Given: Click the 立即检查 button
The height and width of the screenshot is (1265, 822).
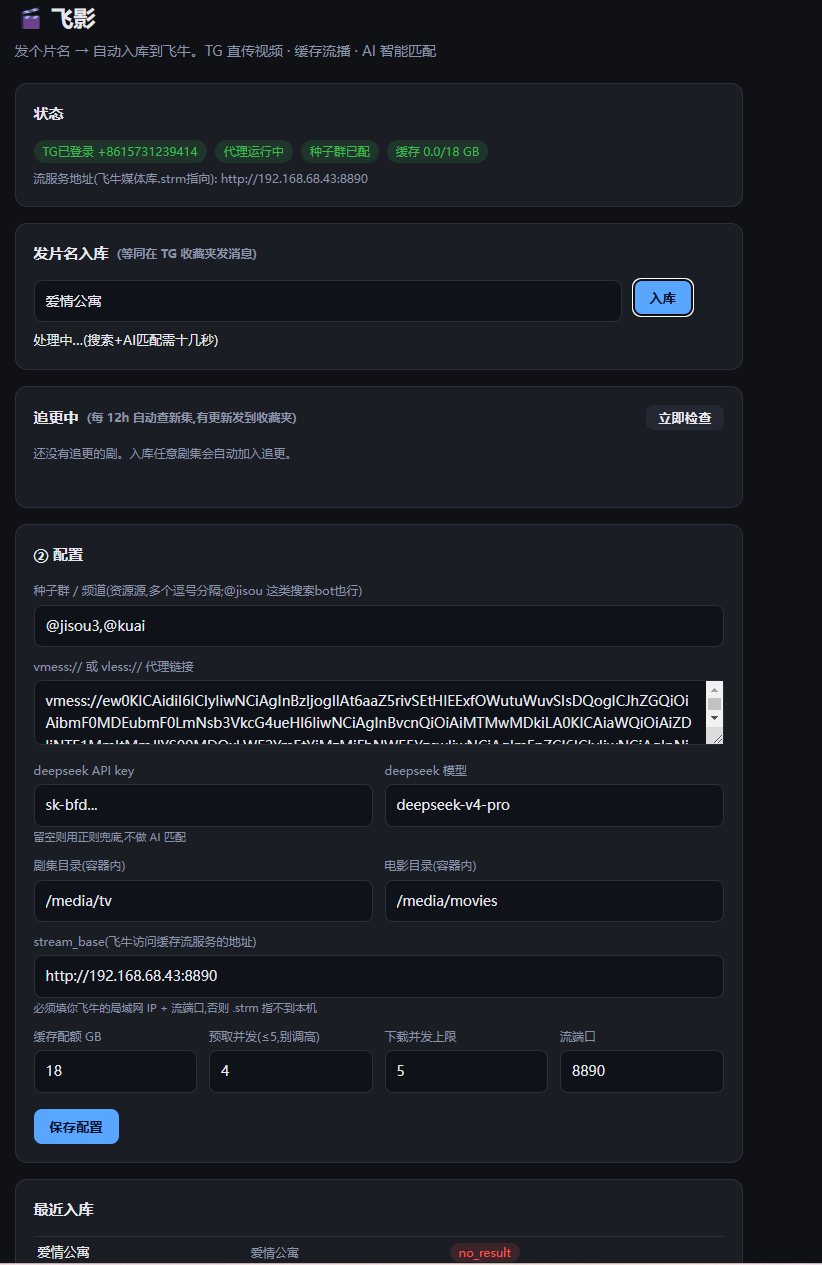Looking at the screenshot, I should (685, 418).
